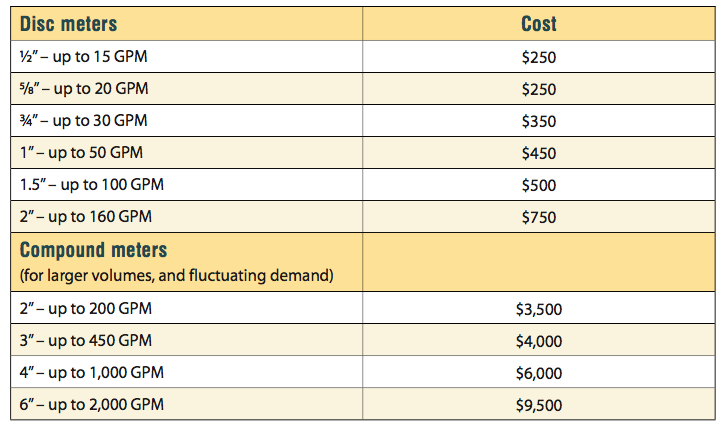Select the 1" – up to 50 GPM row
The width and height of the screenshot is (723, 428).
pyautogui.click(x=74, y=153)
